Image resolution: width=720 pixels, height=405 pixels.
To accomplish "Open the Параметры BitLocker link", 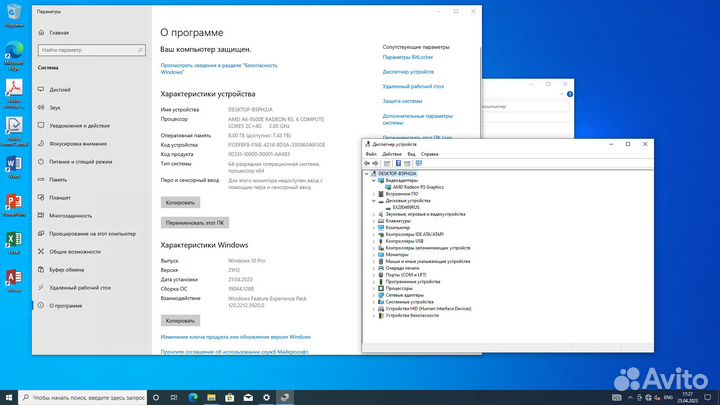I will pyautogui.click(x=408, y=57).
